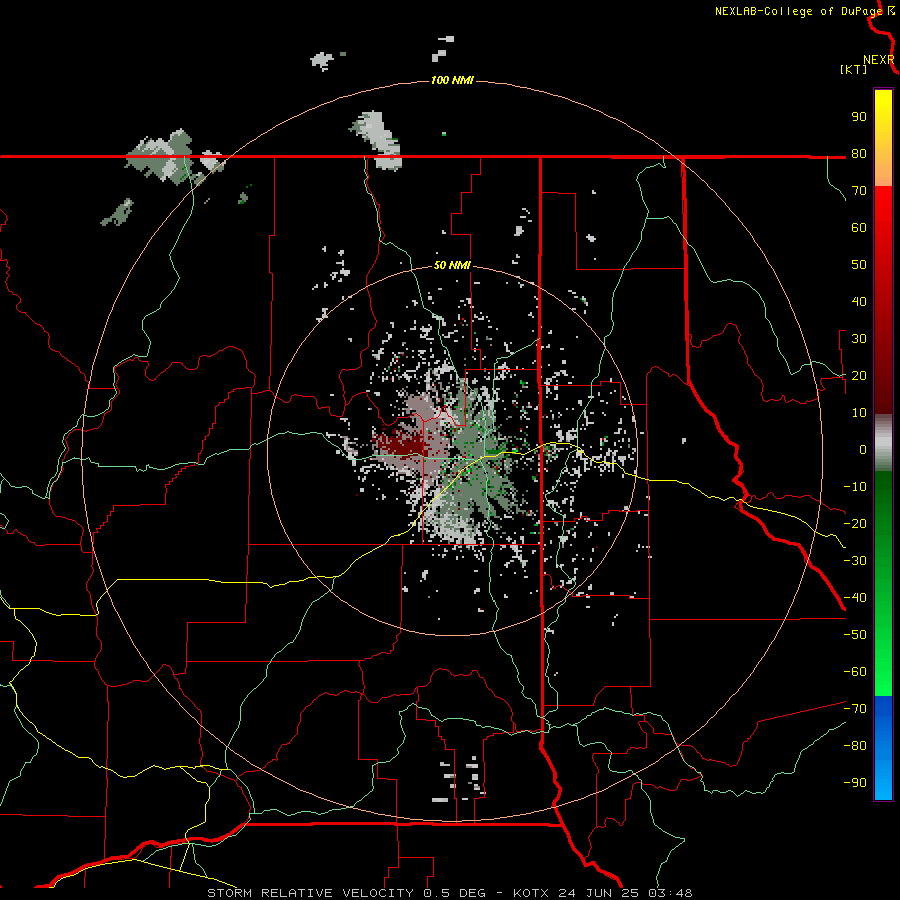Click the 60 value on velocity scale

tap(859, 227)
